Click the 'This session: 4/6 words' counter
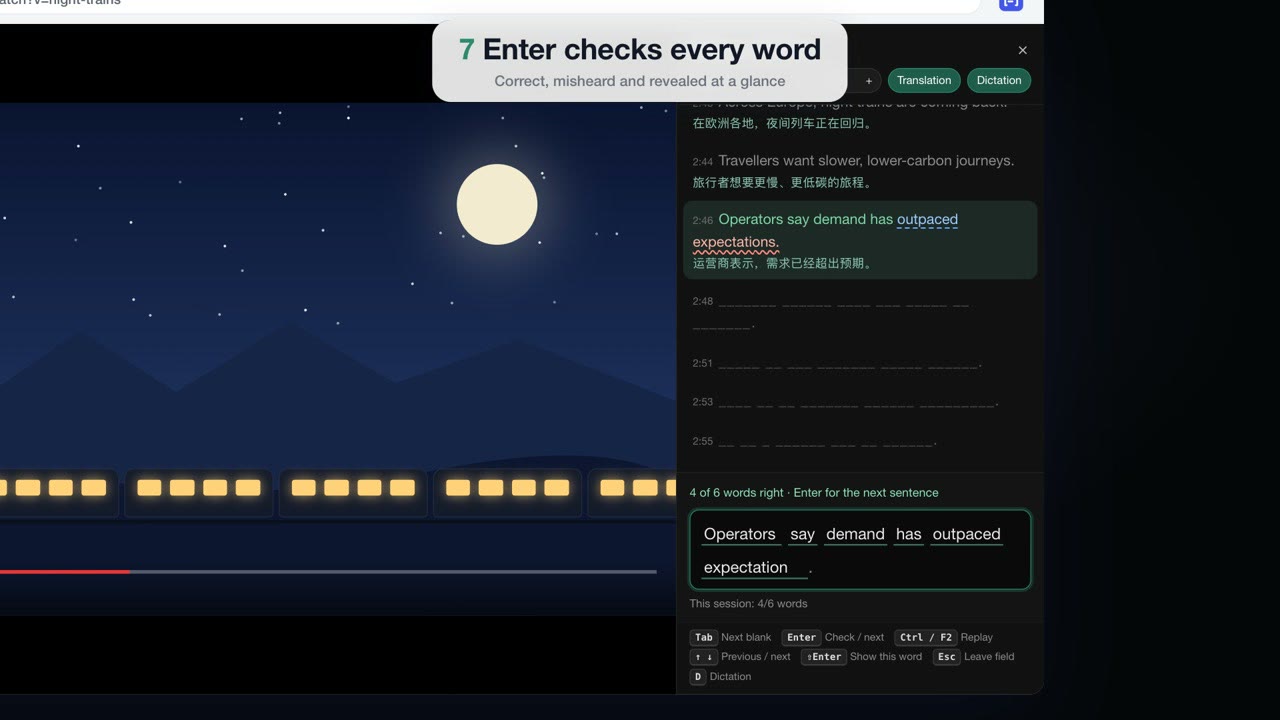Viewport: 1280px width, 720px height. tap(748, 603)
